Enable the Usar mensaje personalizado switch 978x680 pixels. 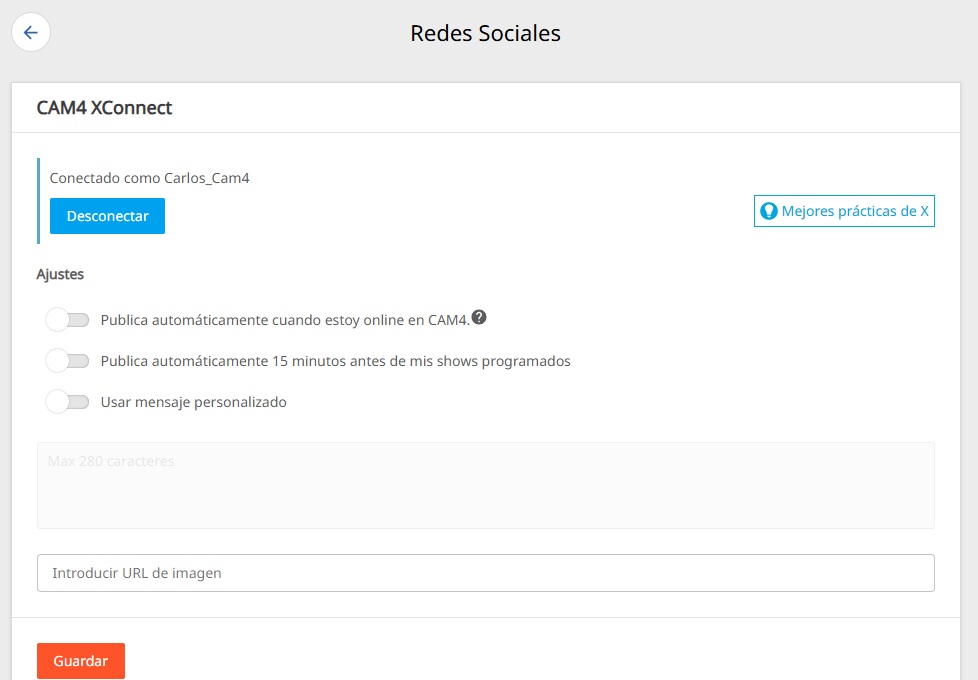coord(67,402)
